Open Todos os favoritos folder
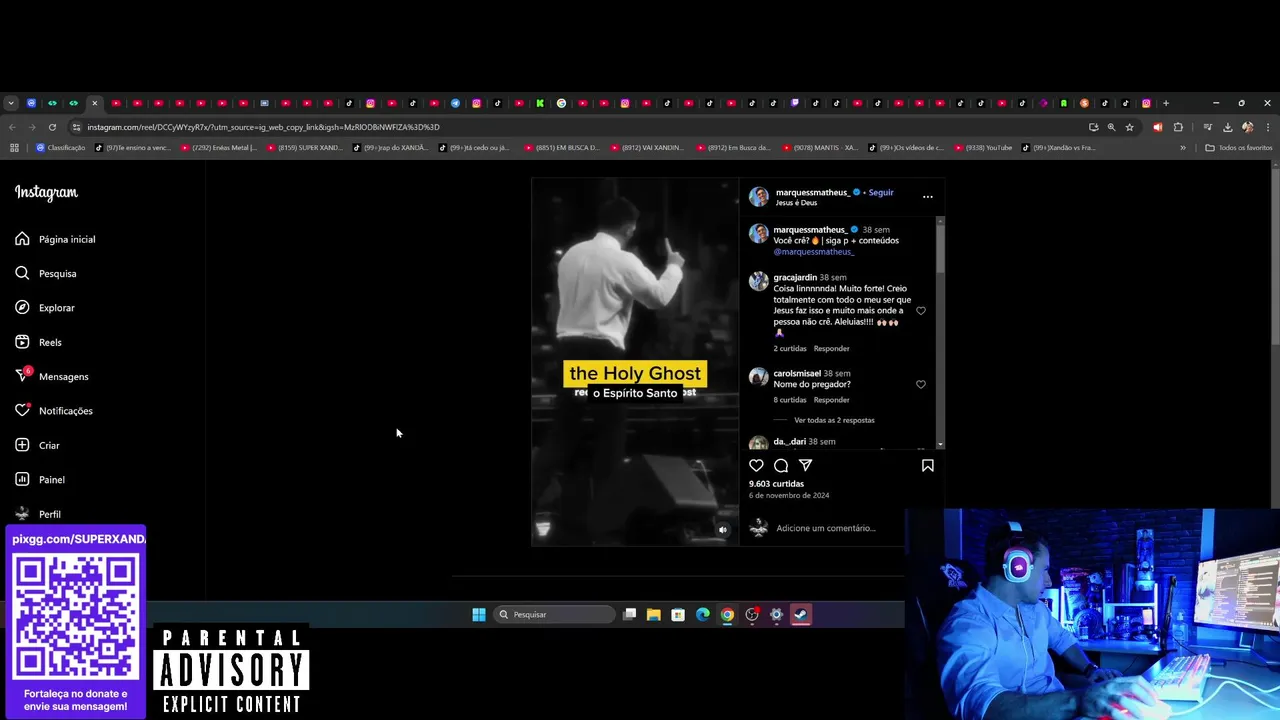Image resolution: width=1280 pixels, height=720 pixels. [x=1239, y=148]
